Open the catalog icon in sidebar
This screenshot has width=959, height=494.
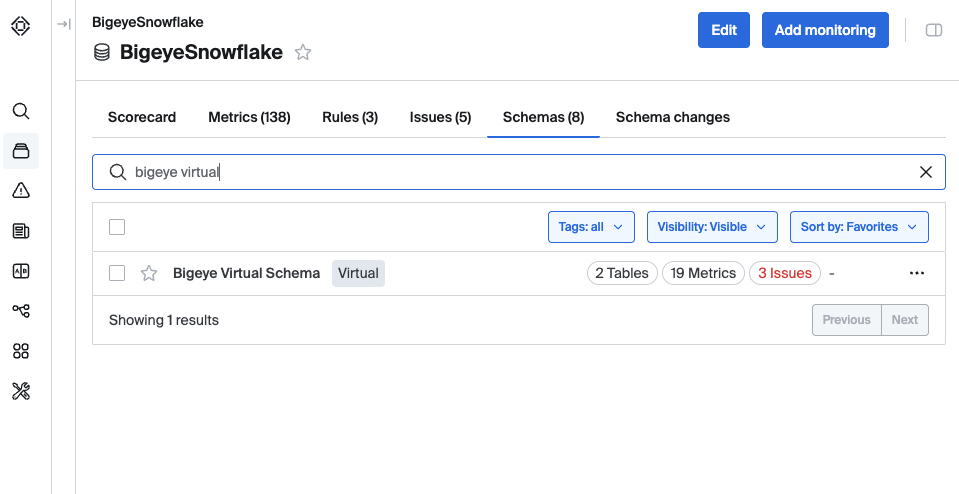pyautogui.click(x=21, y=151)
